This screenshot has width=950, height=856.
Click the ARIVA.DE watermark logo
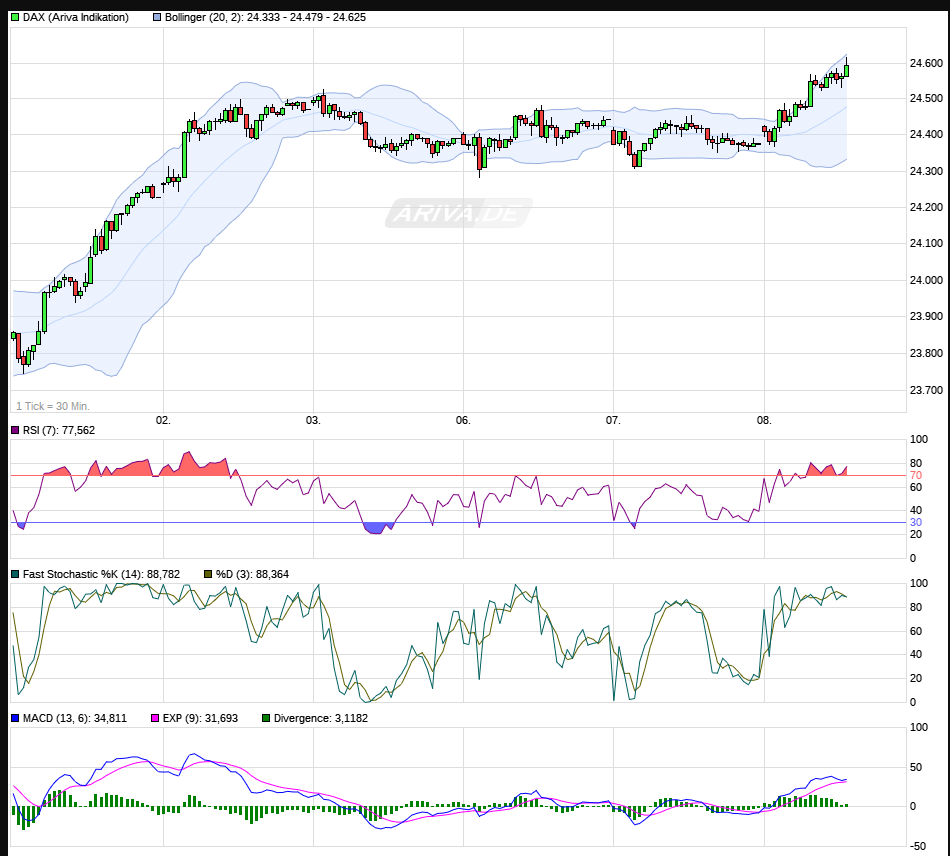(458, 213)
